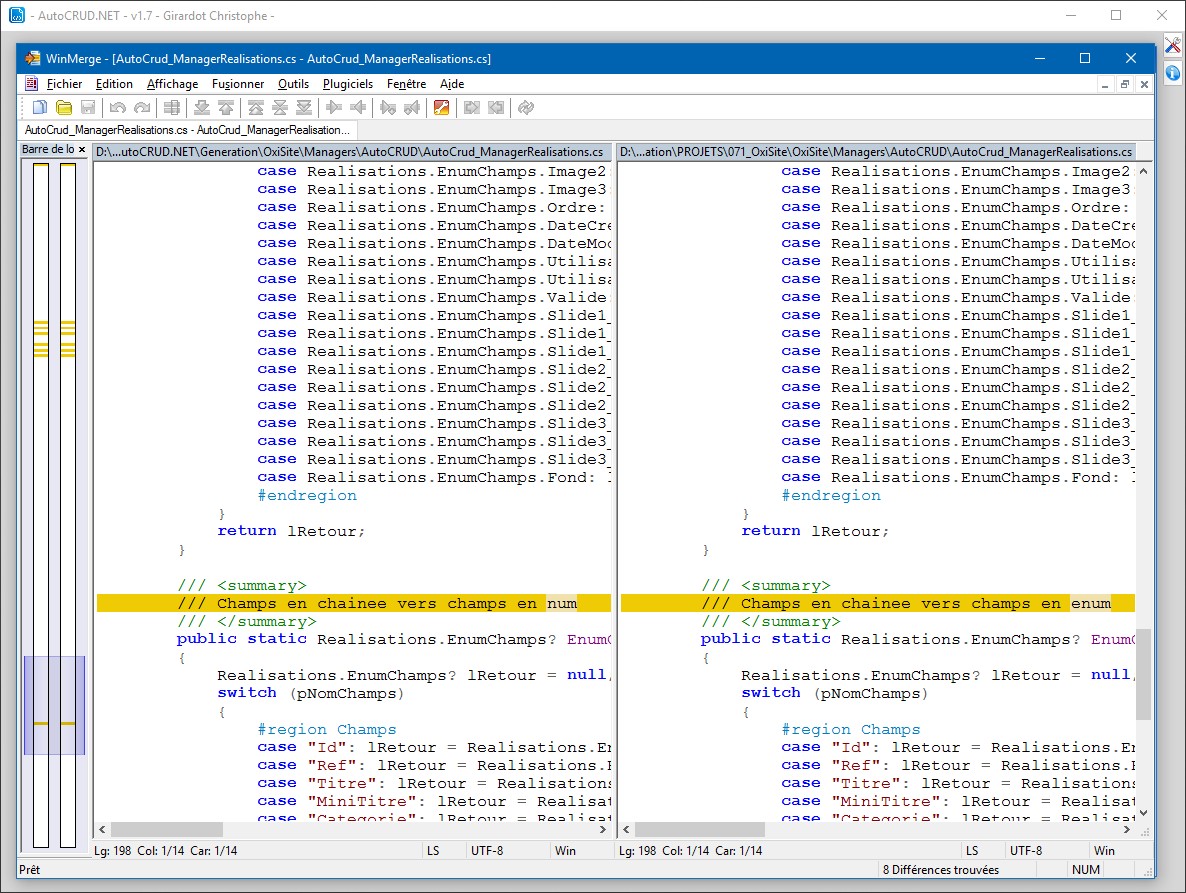Select the AutoCrud_ManagerRealisations.cs document tab
Screen dimensions: 1186x893
tap(188, 130)
